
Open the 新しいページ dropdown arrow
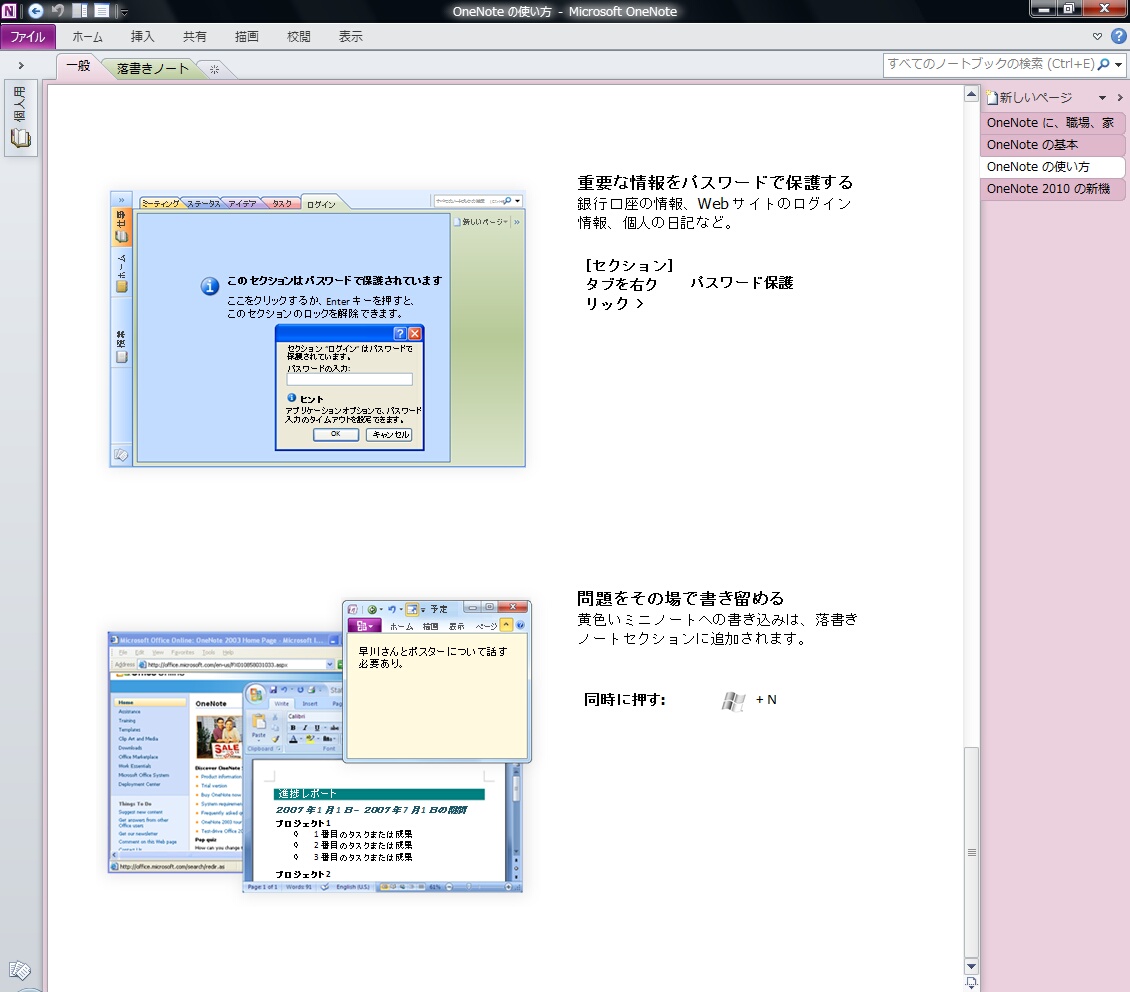point(1102,98)
